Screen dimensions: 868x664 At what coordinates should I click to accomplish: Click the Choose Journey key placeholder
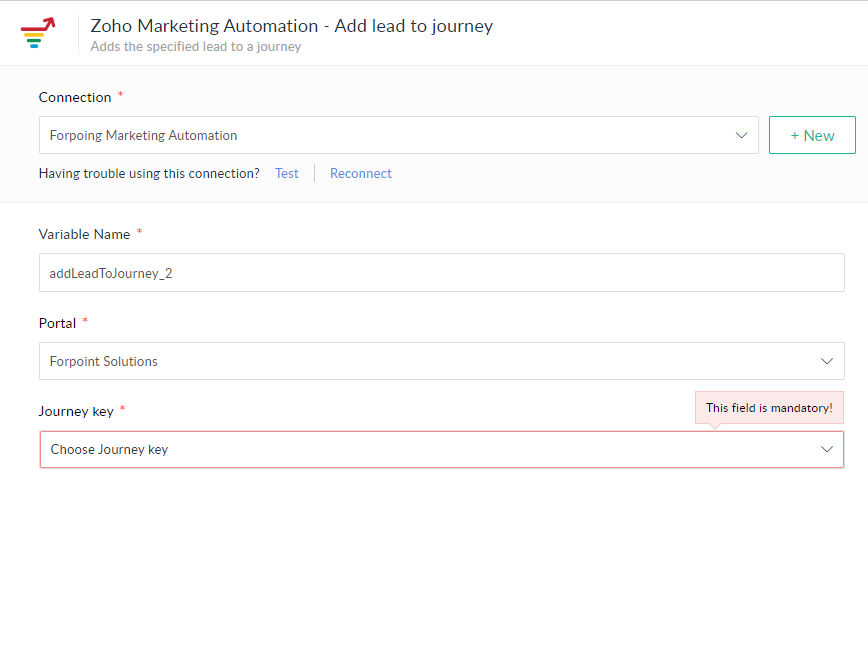(x=110, y=449)
